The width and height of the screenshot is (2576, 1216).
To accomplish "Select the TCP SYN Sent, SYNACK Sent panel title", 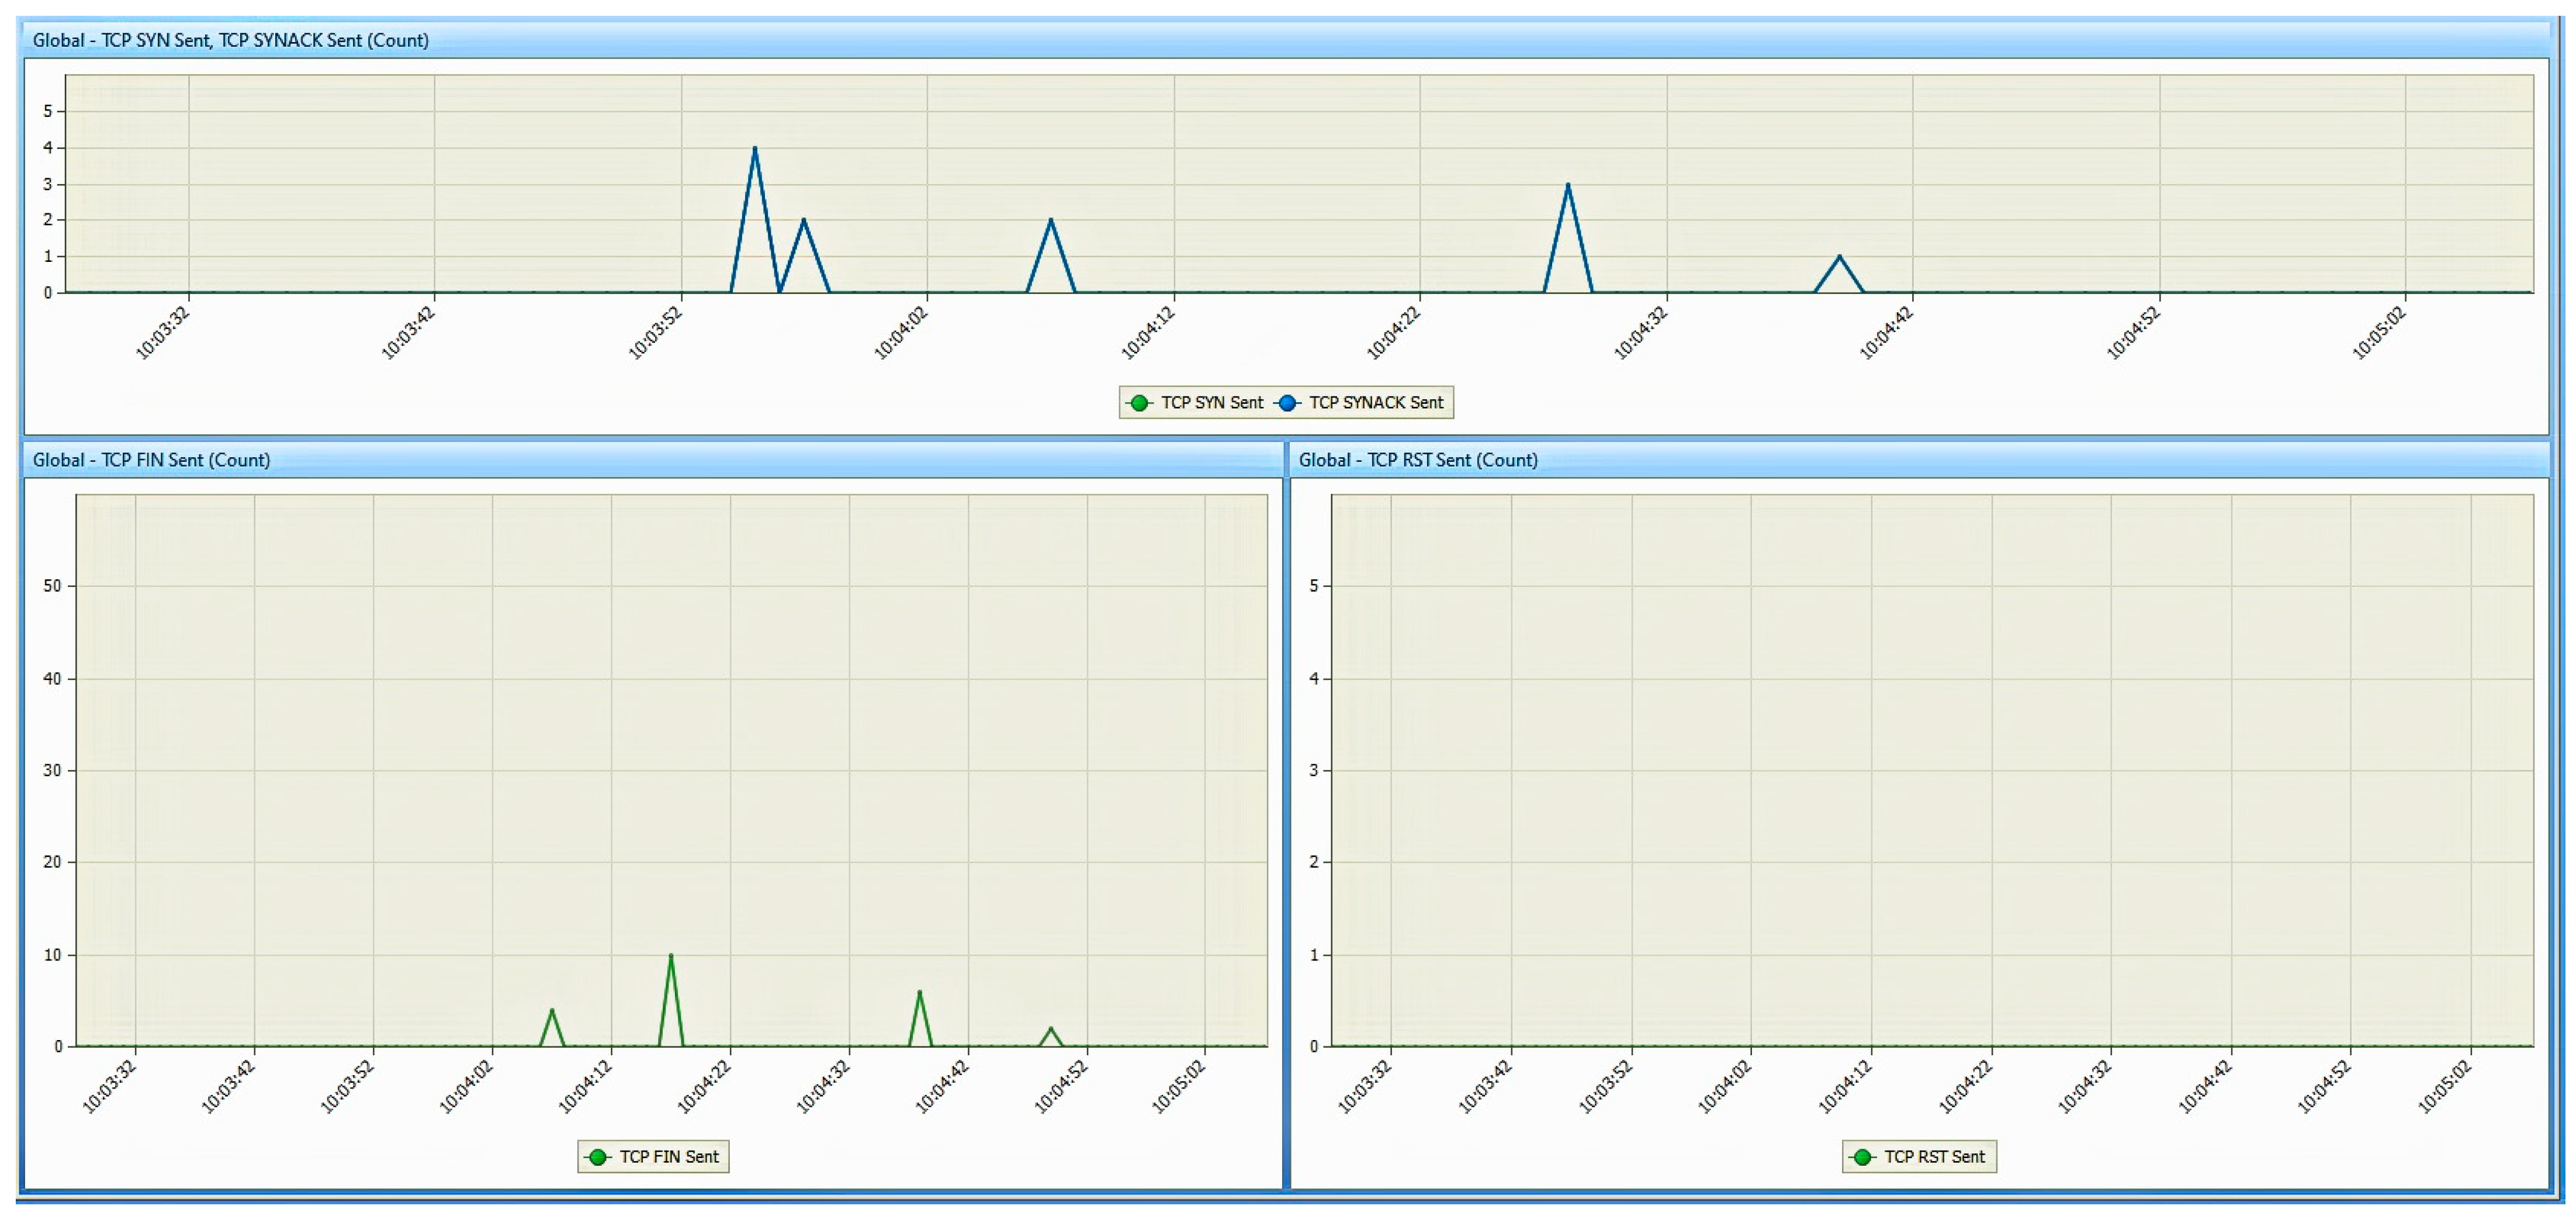I will [230, 40].
